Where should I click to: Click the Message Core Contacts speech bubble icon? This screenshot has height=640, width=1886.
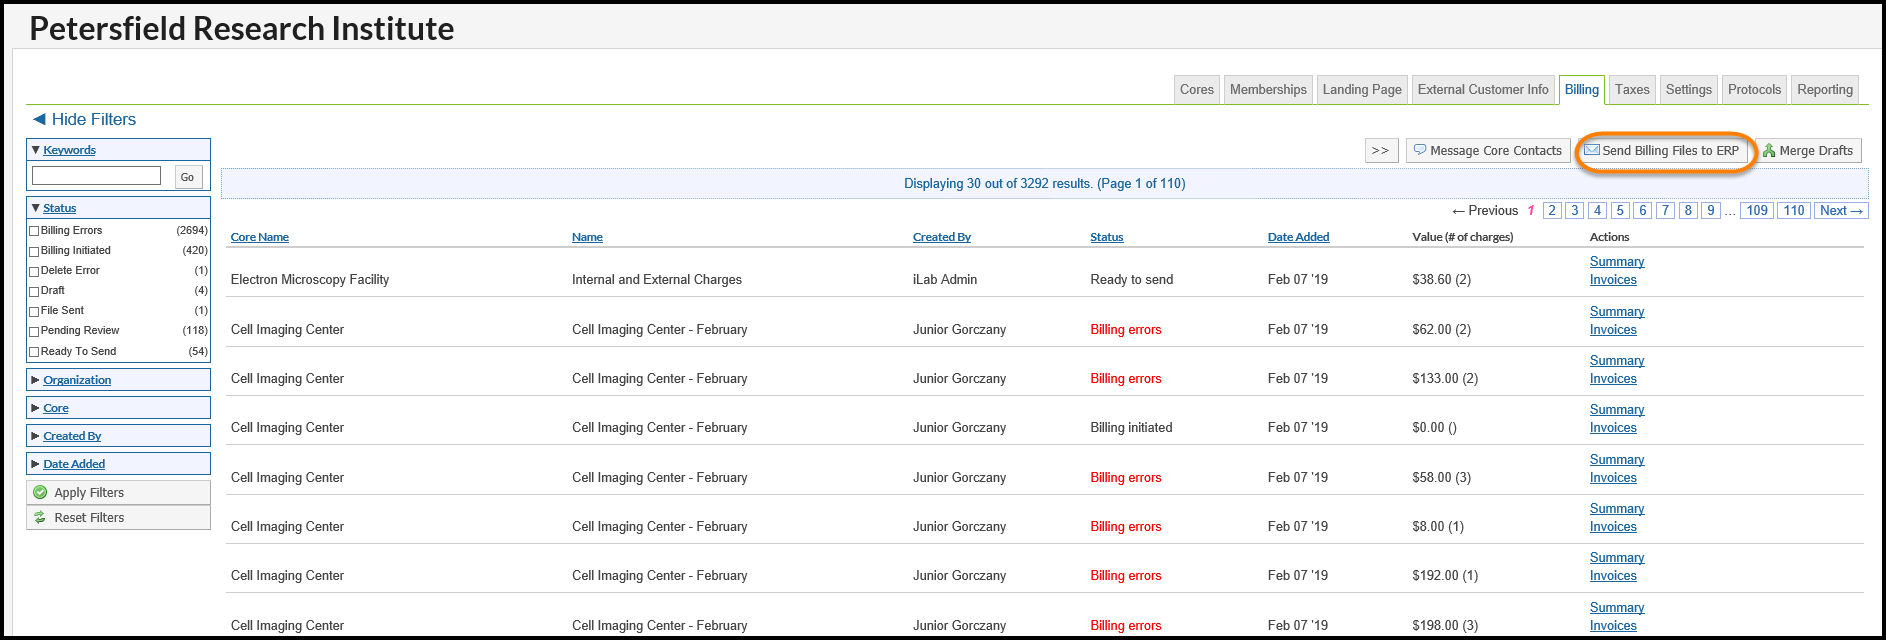[x=1419, y=150]
